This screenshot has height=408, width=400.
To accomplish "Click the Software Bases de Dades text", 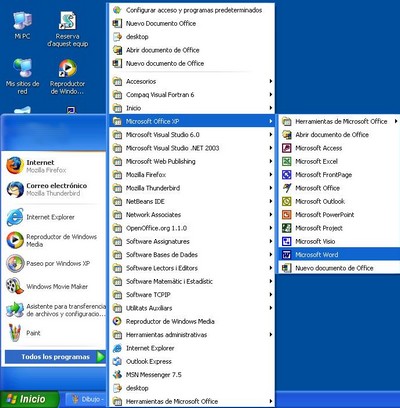I will tap(162, 255).
